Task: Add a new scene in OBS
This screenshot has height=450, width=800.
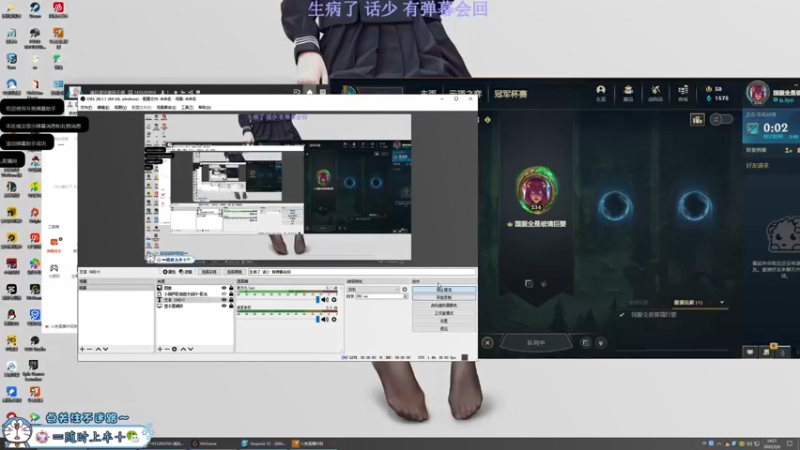Action: 82,349
